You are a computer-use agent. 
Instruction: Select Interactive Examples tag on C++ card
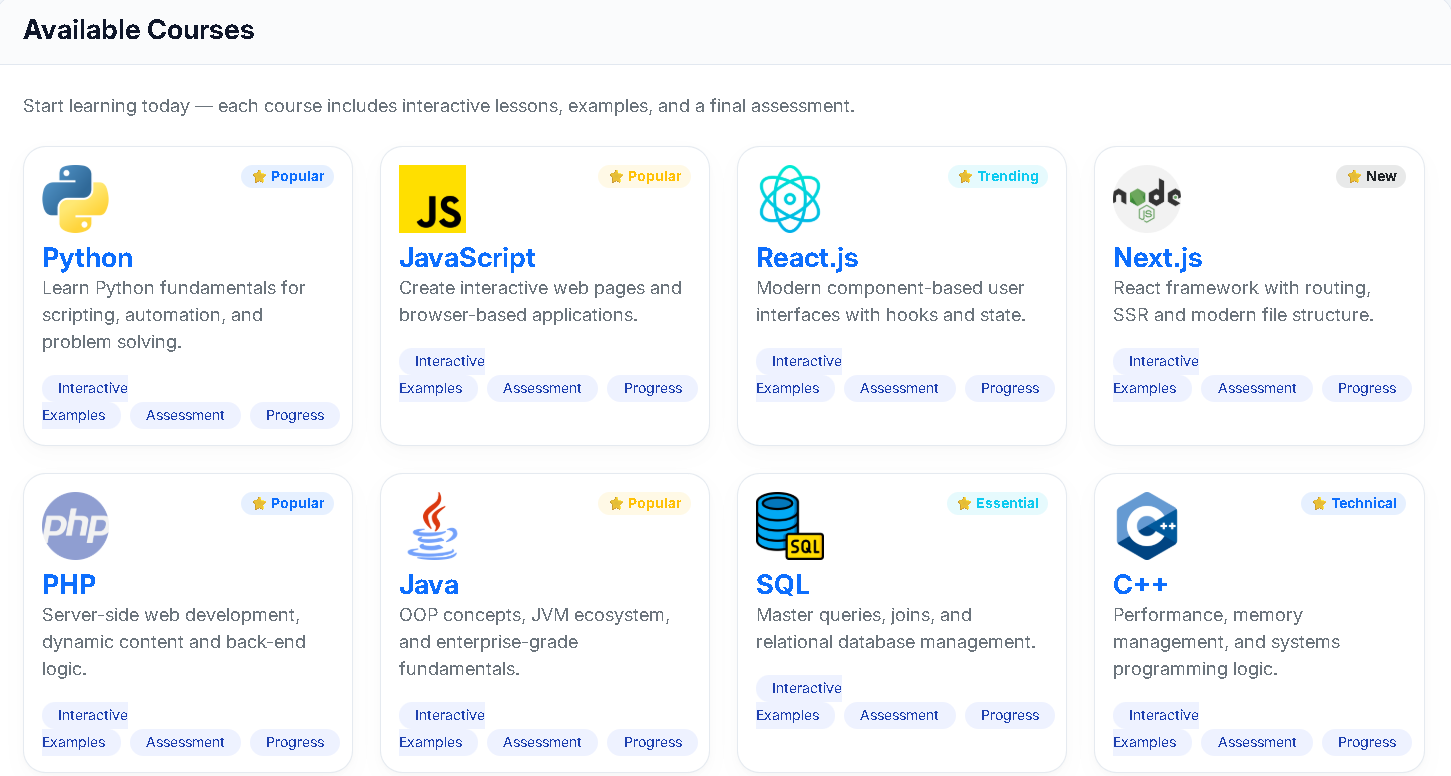(x=1155, y=729)
